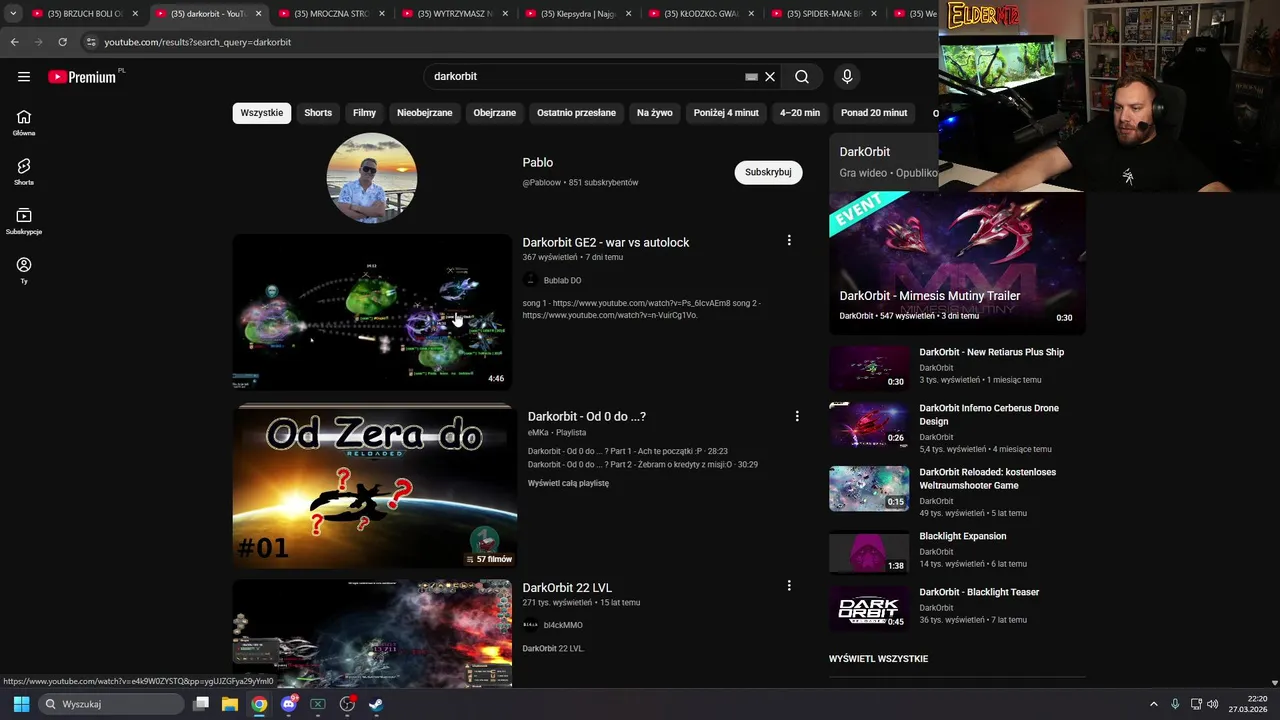Screen dimensions: 1280x720
Task: Open Darkorbit GE2 - war vs autolock title
Action: pos(606,242)
